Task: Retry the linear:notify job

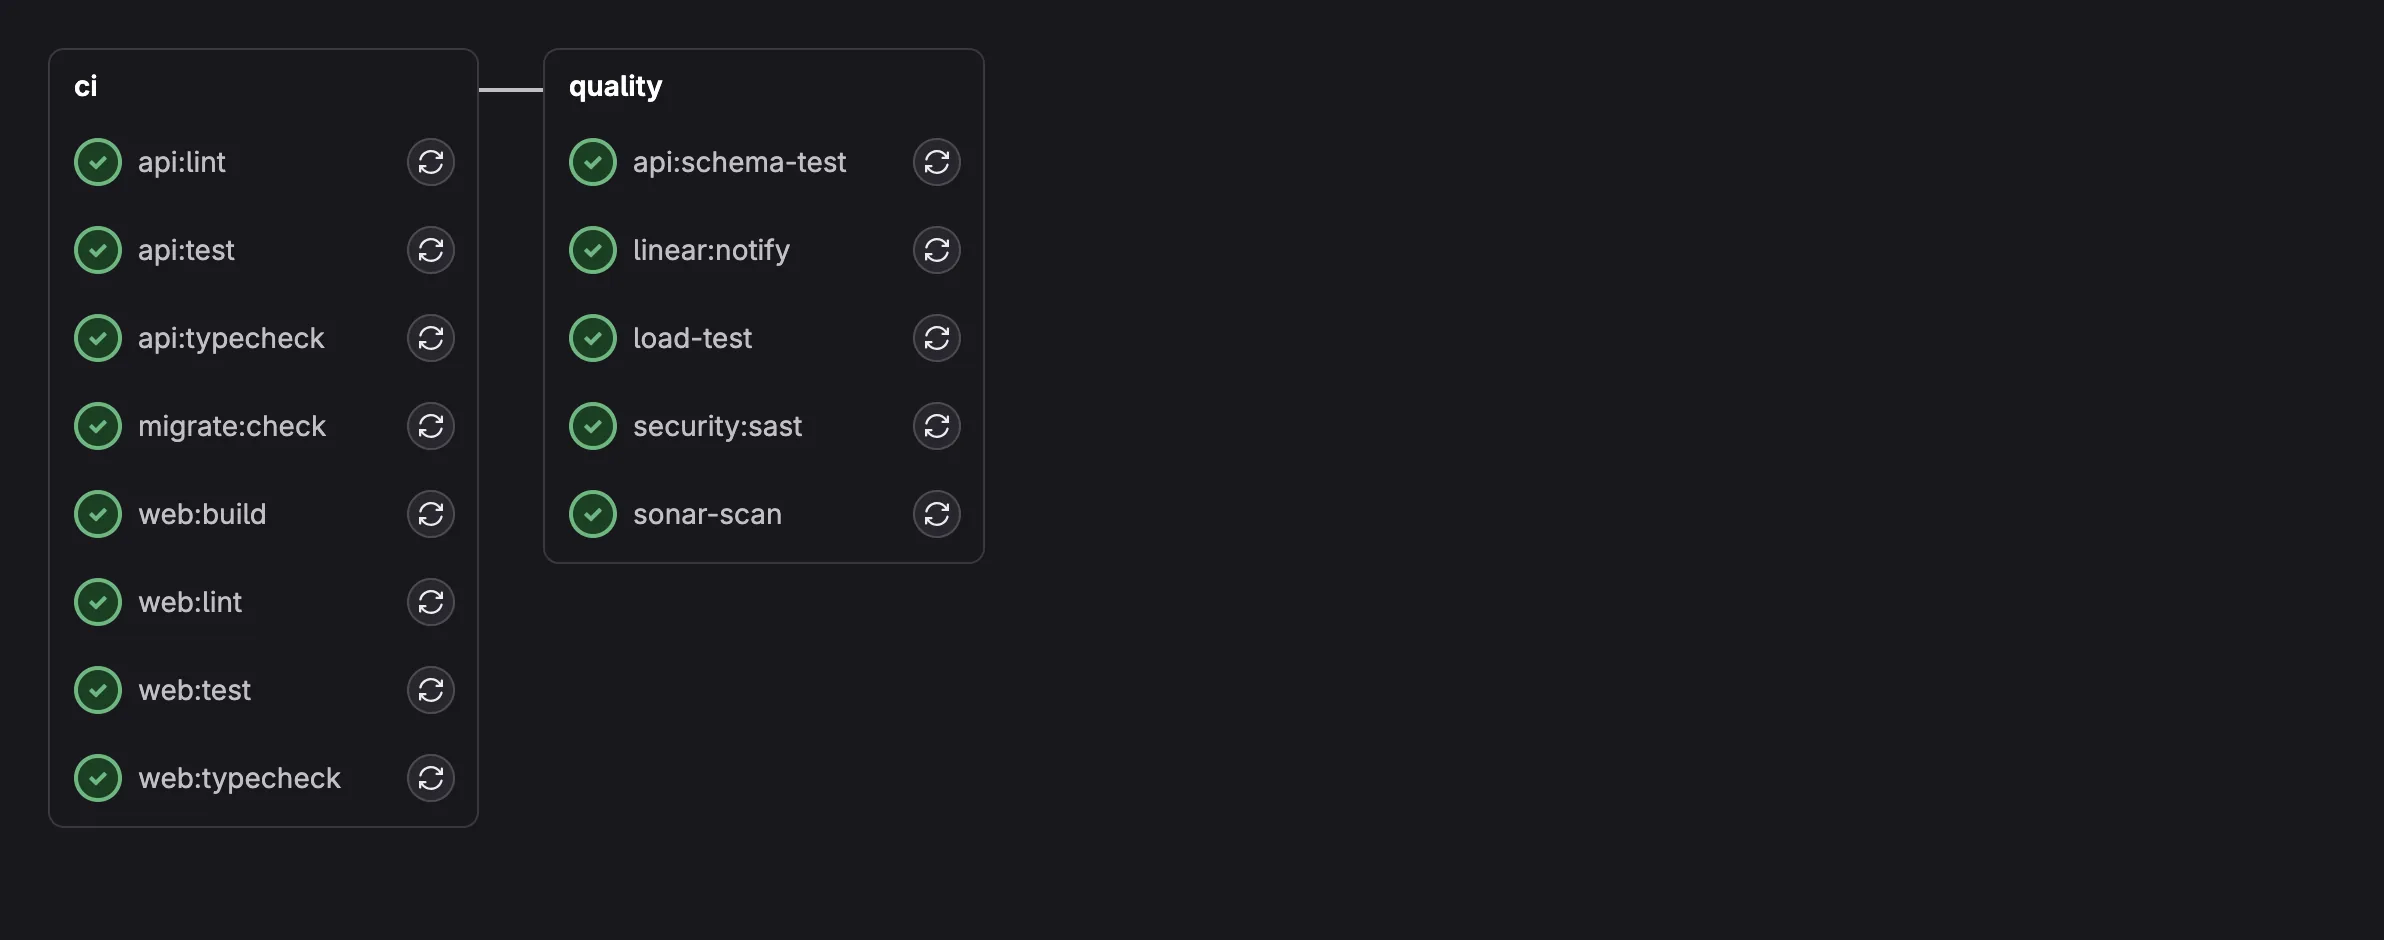Action: pyautogui.click(x=937, y=250)
